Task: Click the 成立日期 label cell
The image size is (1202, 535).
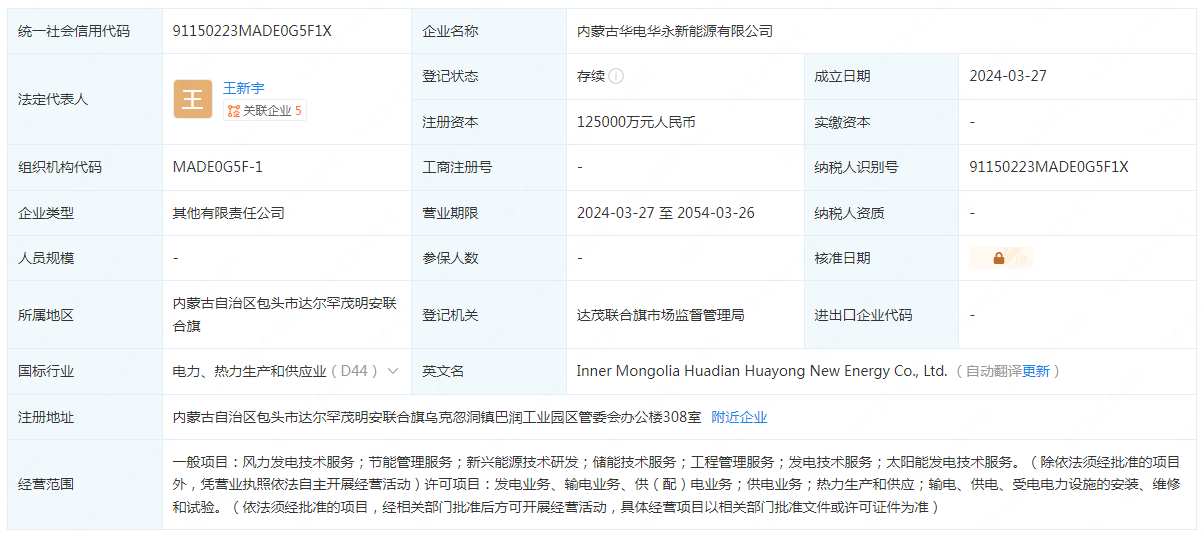Action: click(x=880, y=76)
